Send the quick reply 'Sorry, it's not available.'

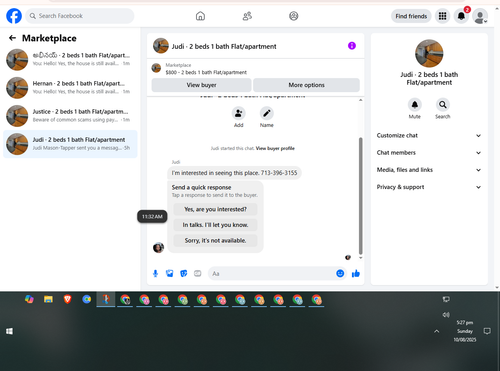(215, 240)
